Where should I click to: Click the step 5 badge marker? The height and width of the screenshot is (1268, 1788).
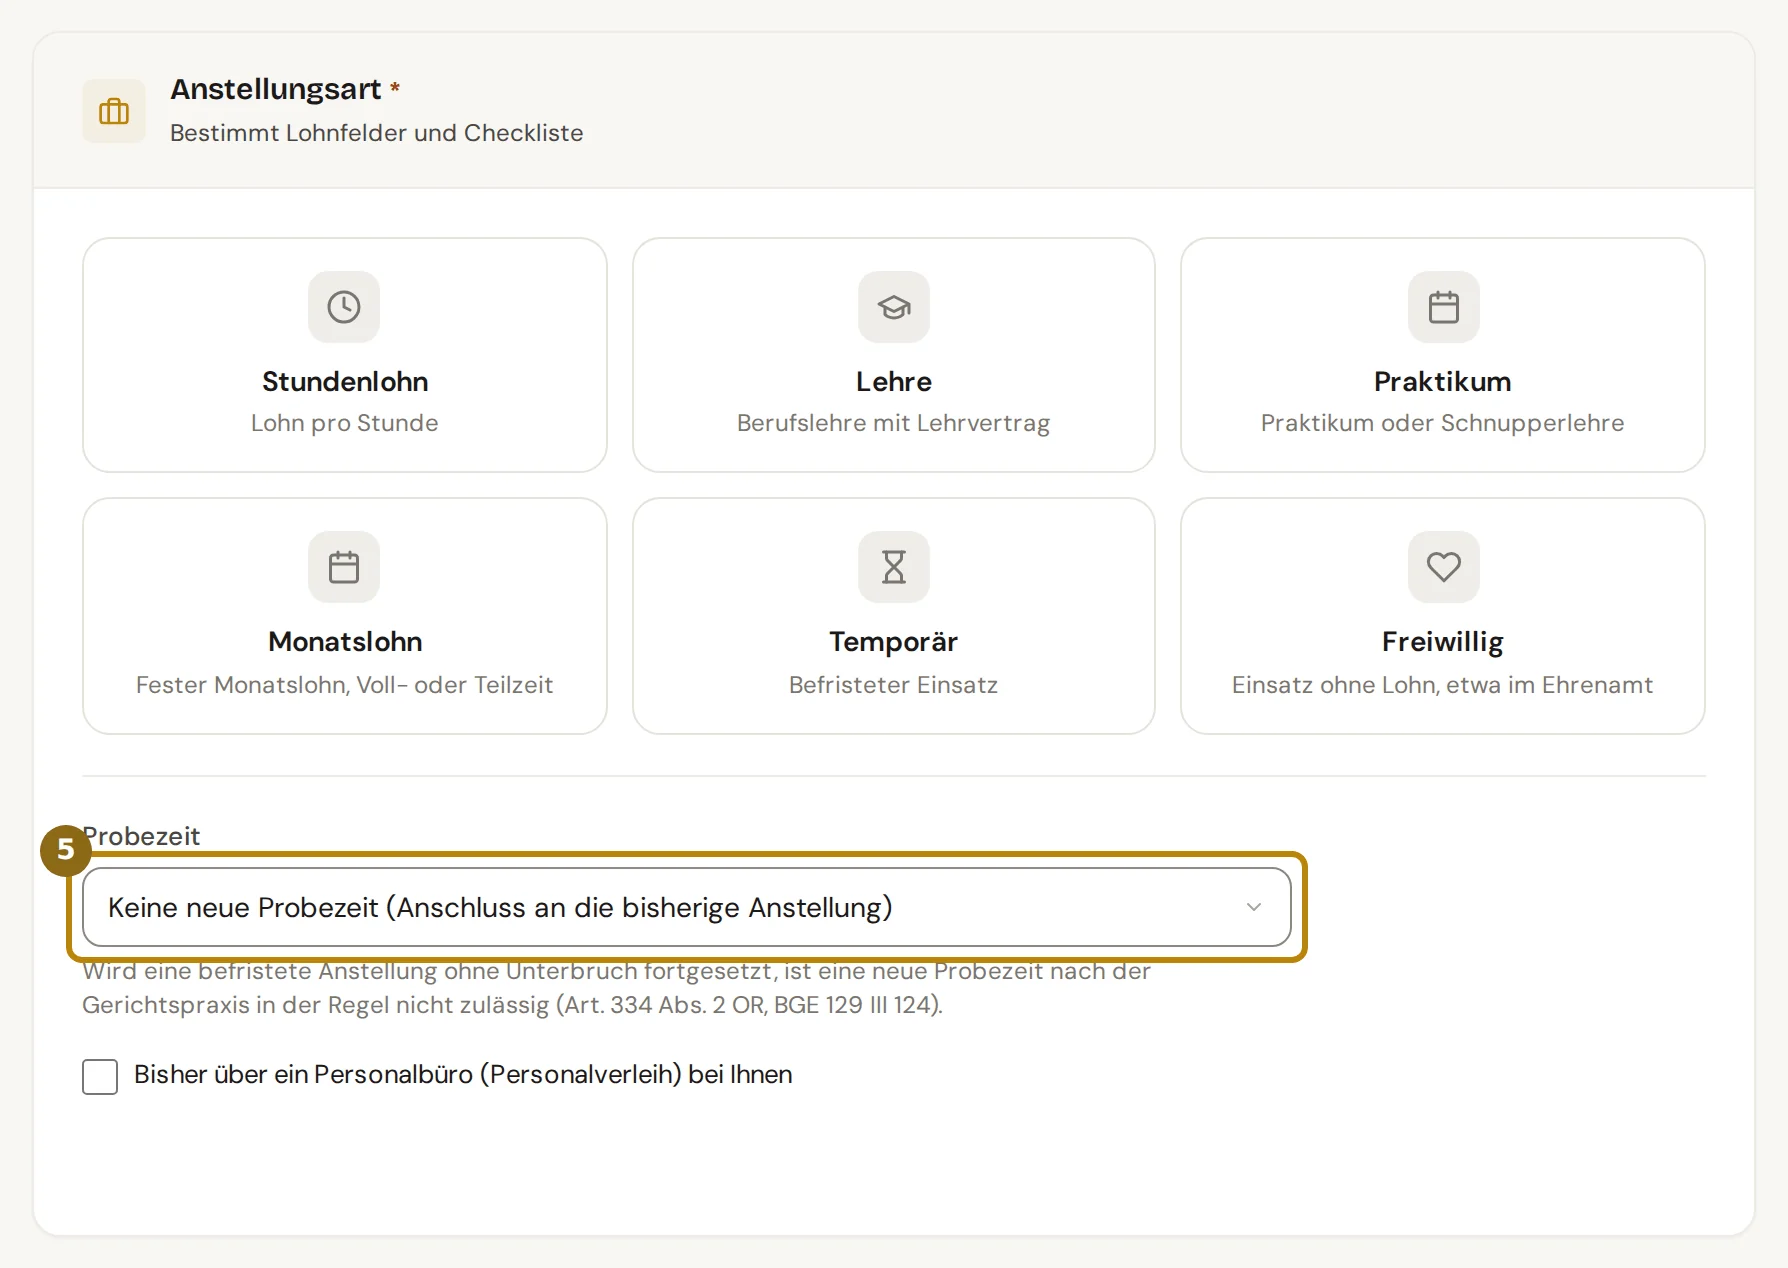(x=66, y=850)
